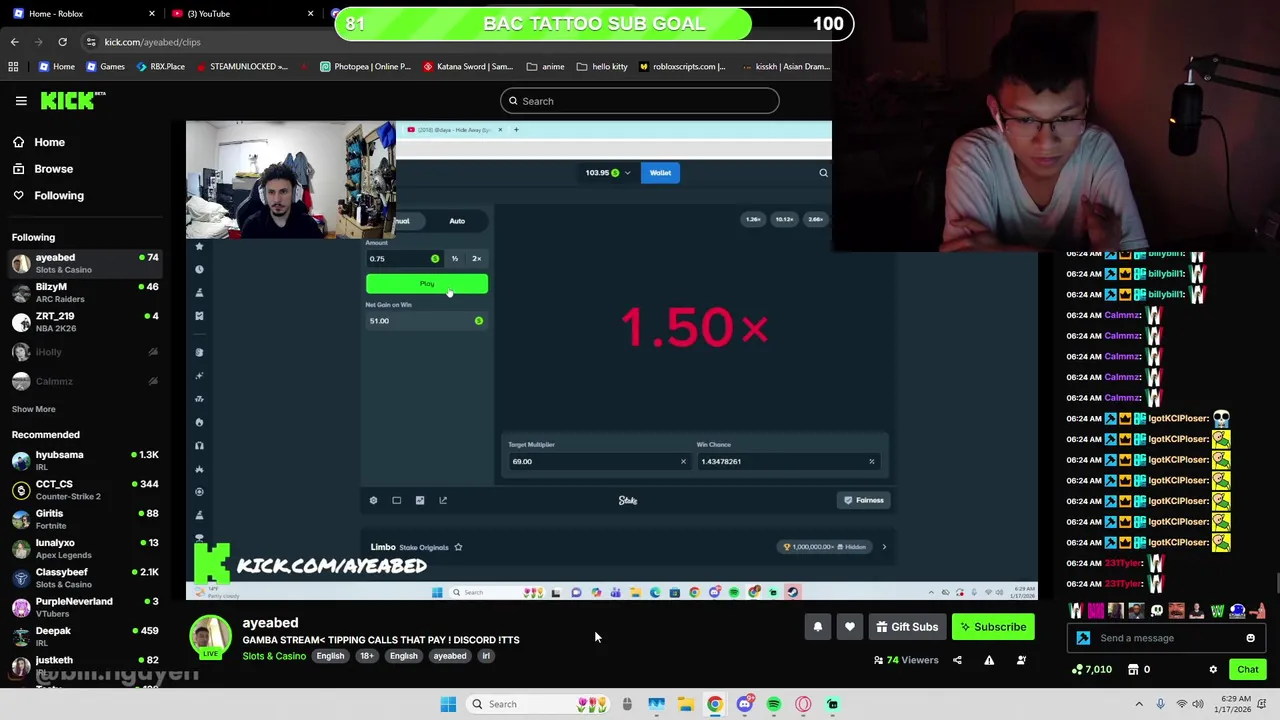Open ayeabed channel in Following list
This screenshot has width=1280, height=720.
[86, 263]
